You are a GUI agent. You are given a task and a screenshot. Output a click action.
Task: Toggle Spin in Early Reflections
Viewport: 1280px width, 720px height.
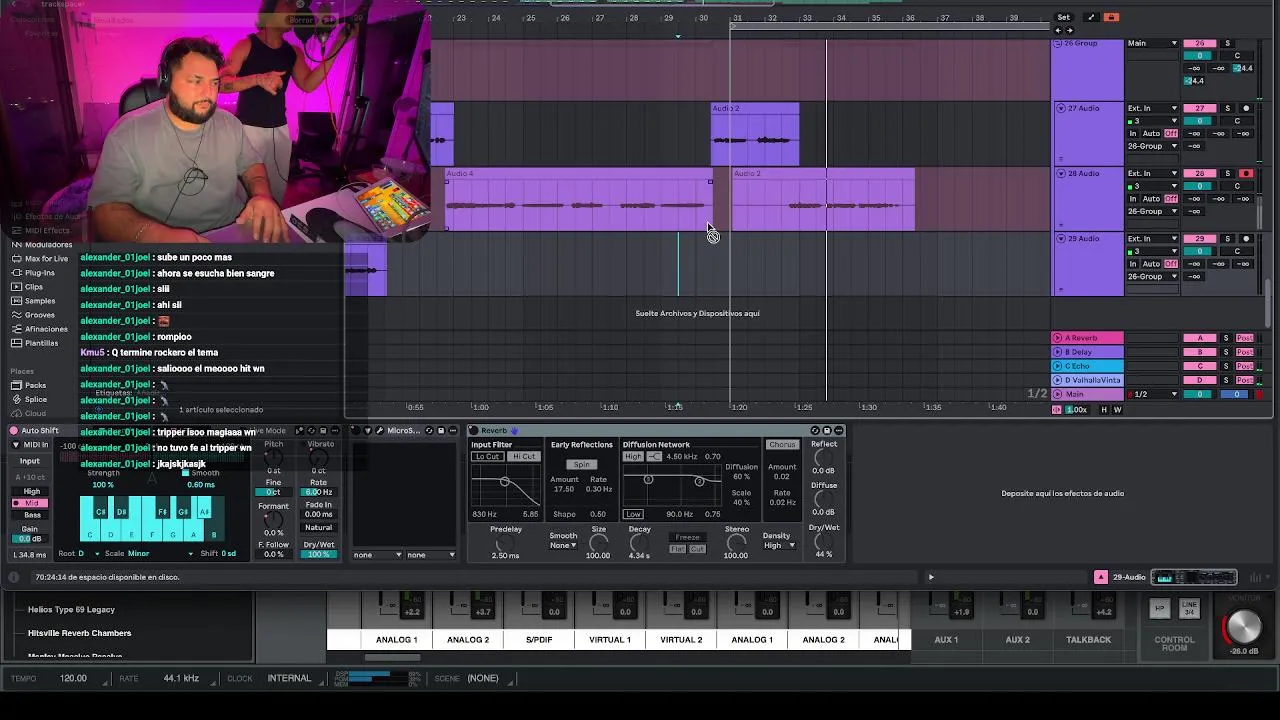[x=581, y=465]
